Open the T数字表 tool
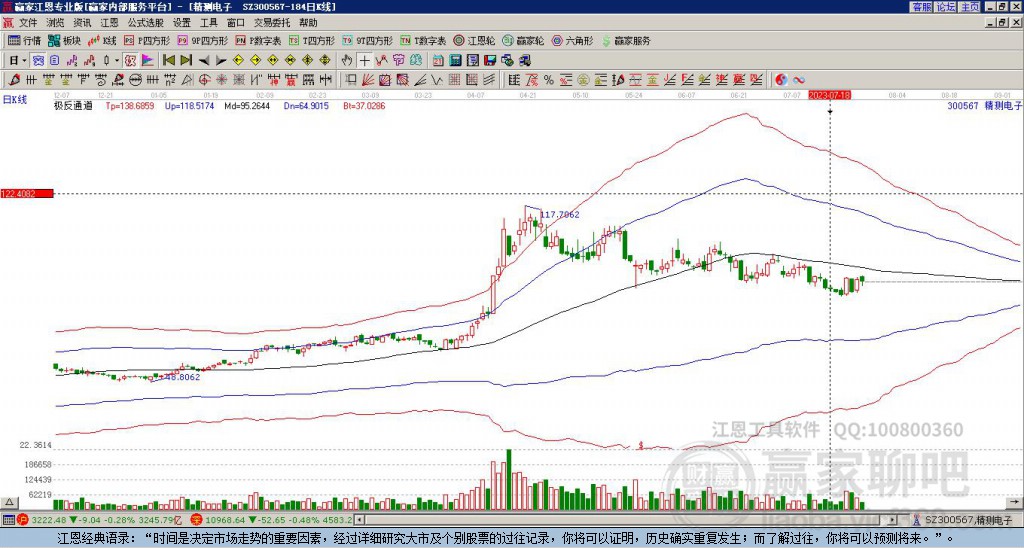This screenshot has width=1024, height=548. pos(423,40)
